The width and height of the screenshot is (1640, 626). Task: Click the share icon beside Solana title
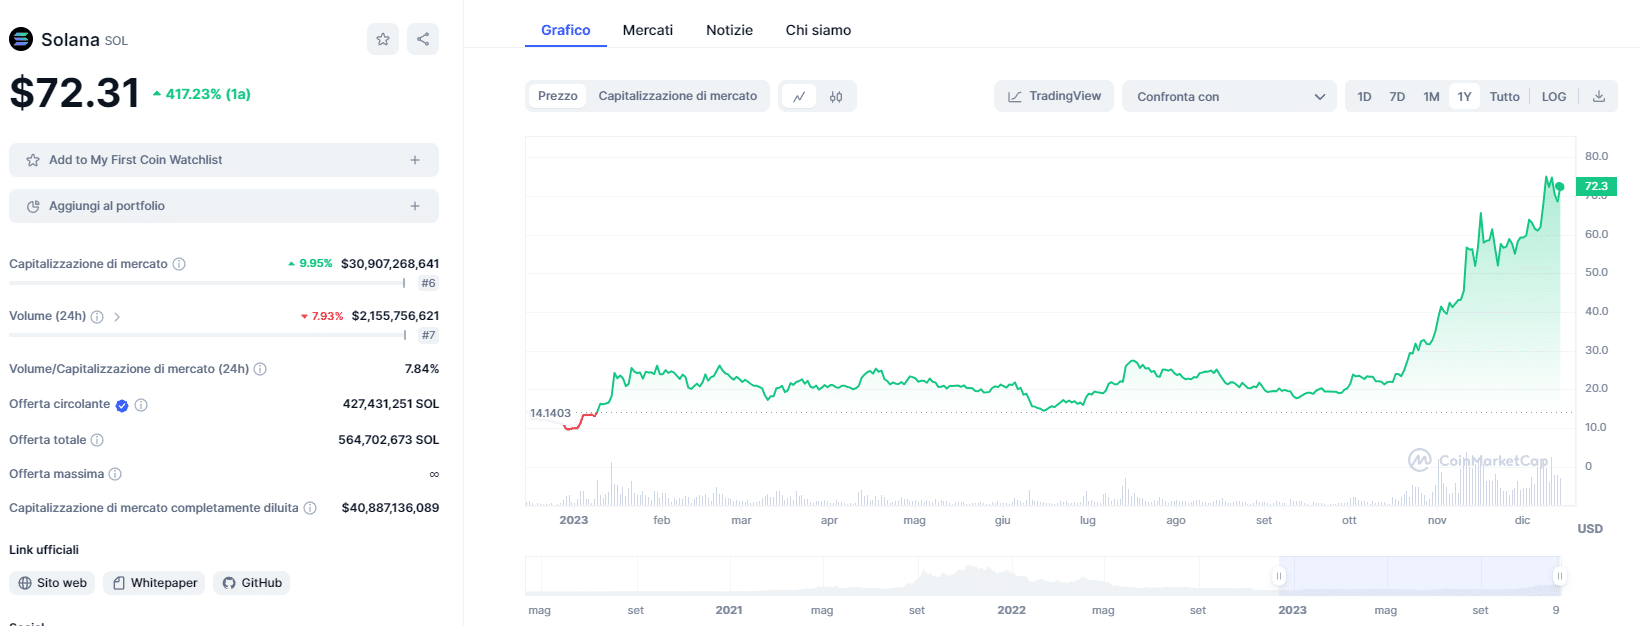click(x=423, y=39)
